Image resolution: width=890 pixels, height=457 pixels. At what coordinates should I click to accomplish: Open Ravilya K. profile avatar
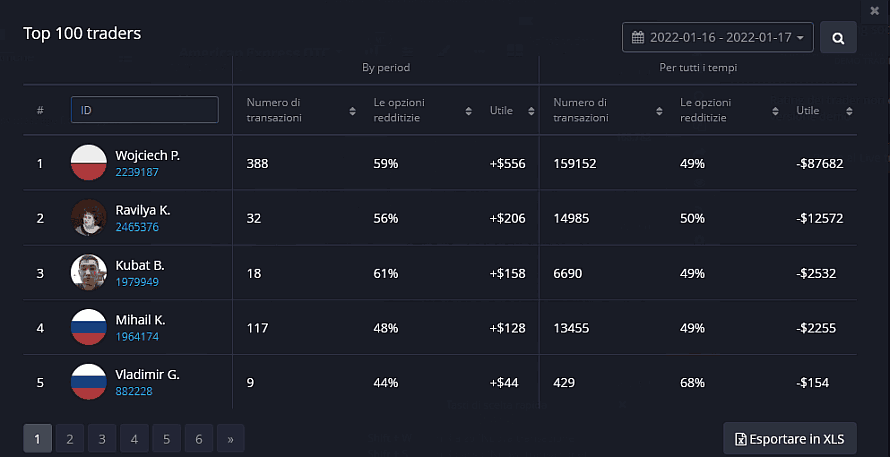coord(89,218)
